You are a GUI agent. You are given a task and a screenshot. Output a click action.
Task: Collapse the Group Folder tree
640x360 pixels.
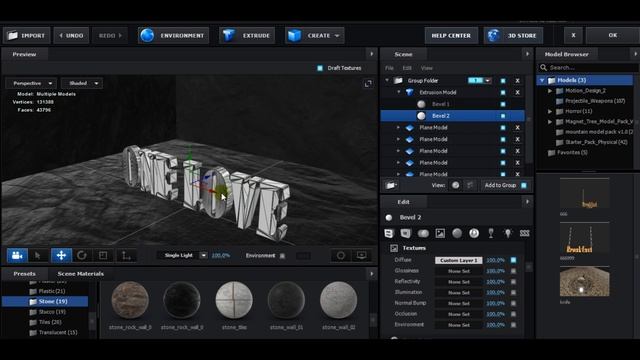tap(387, 80)
